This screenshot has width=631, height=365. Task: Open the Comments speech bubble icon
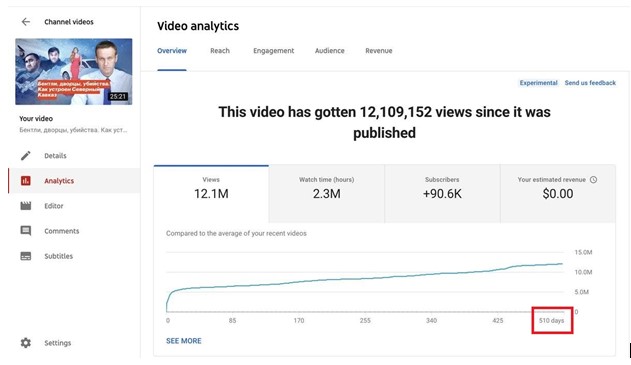[26, 231]
